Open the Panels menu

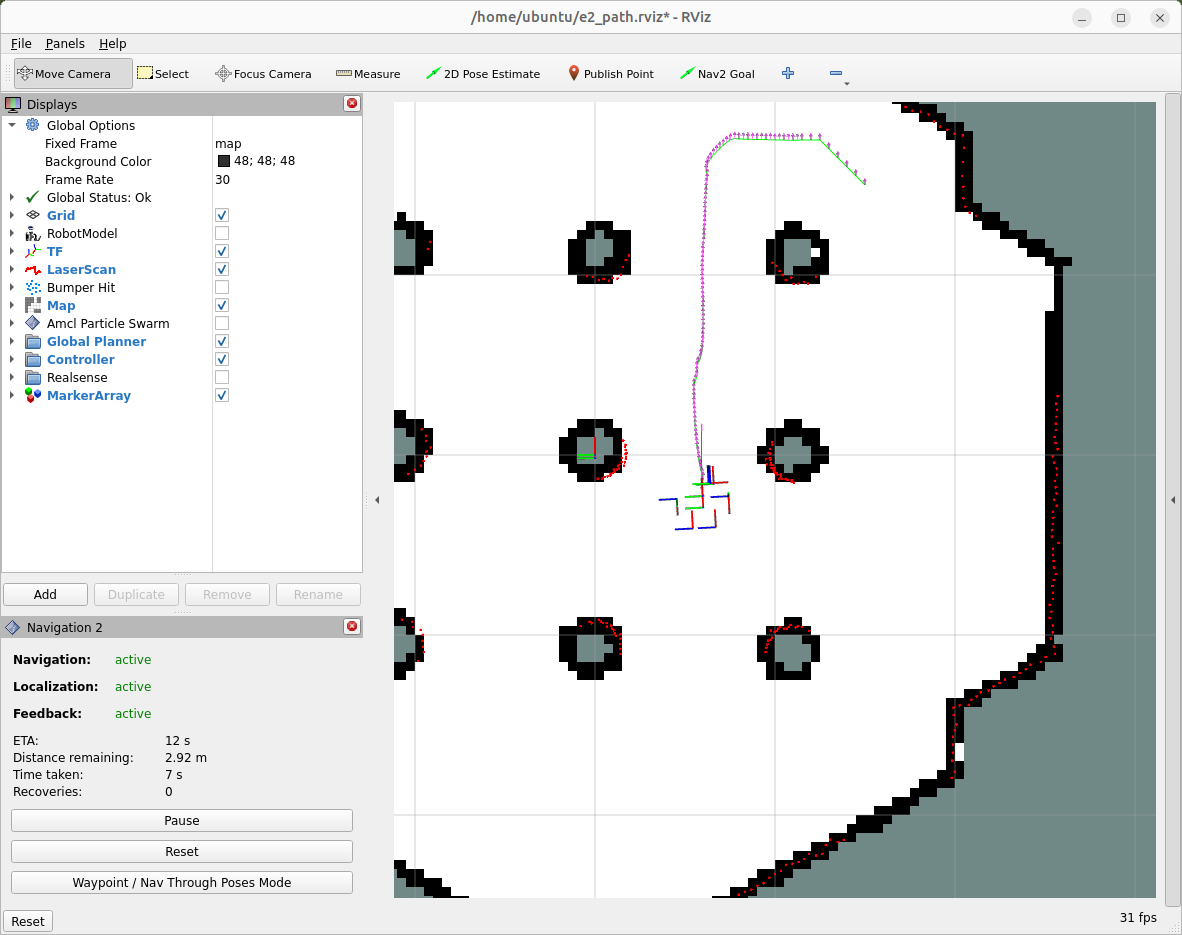click(x=65, y=44)
